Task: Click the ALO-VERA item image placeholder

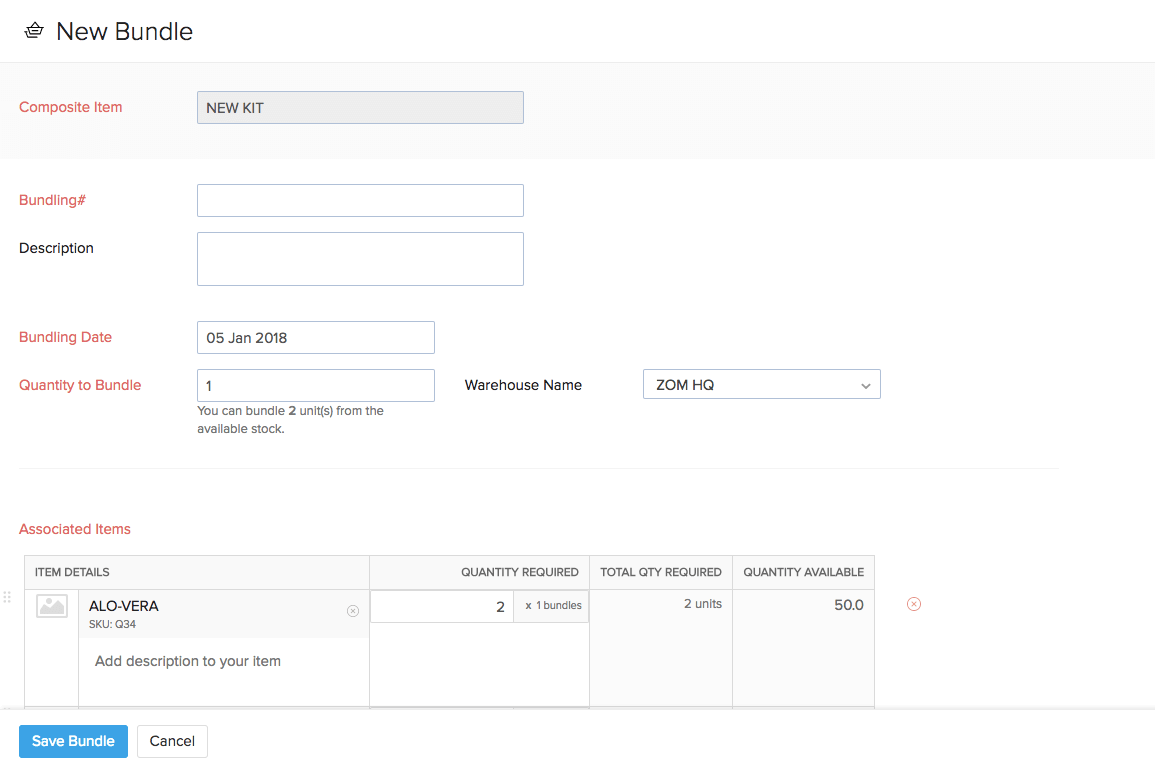Action: [52, 606]
